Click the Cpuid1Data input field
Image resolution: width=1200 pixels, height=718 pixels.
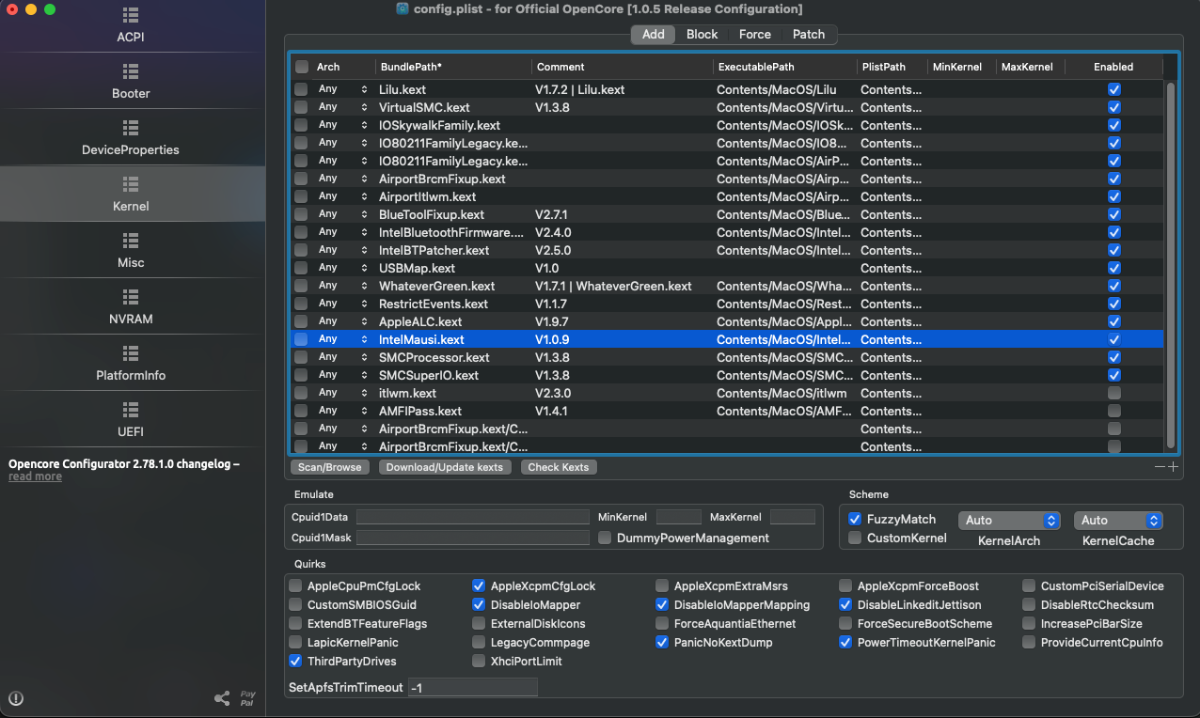473,517
